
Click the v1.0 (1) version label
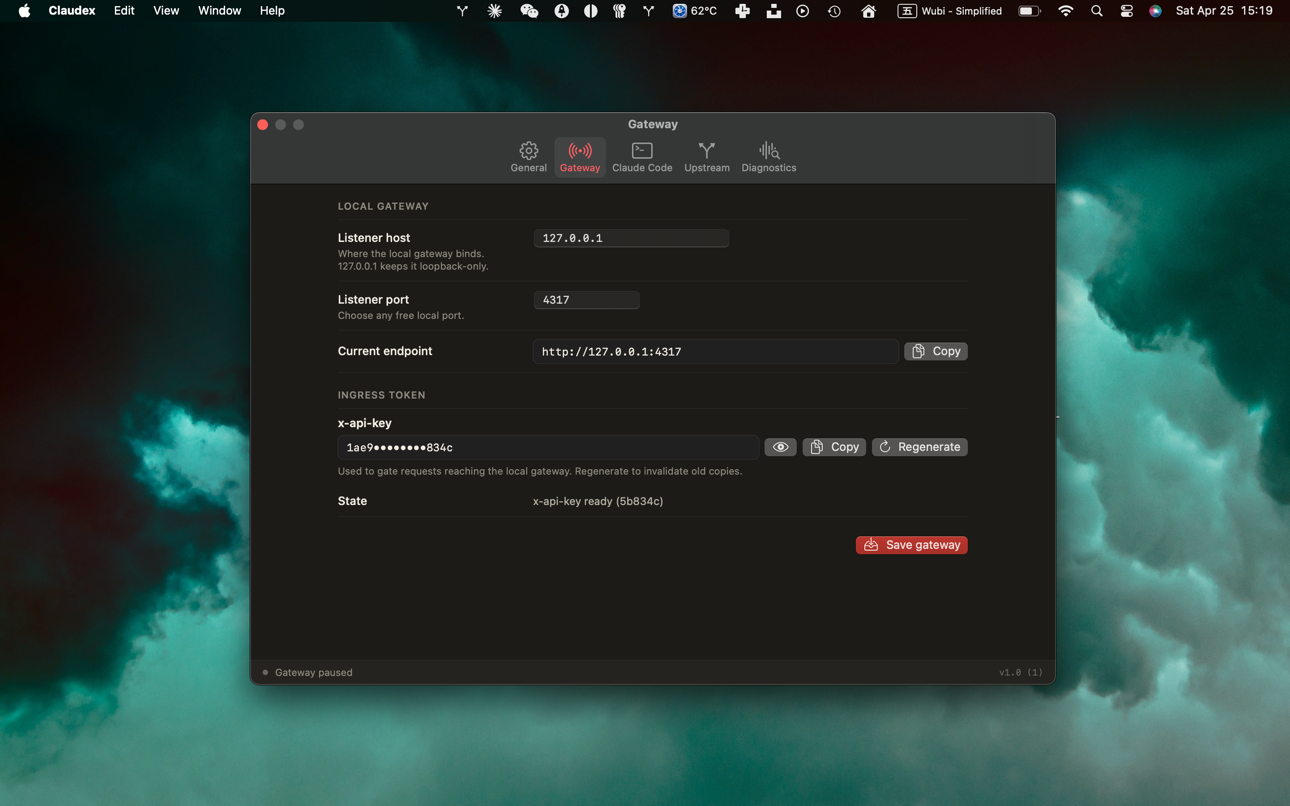(1021, 672)
